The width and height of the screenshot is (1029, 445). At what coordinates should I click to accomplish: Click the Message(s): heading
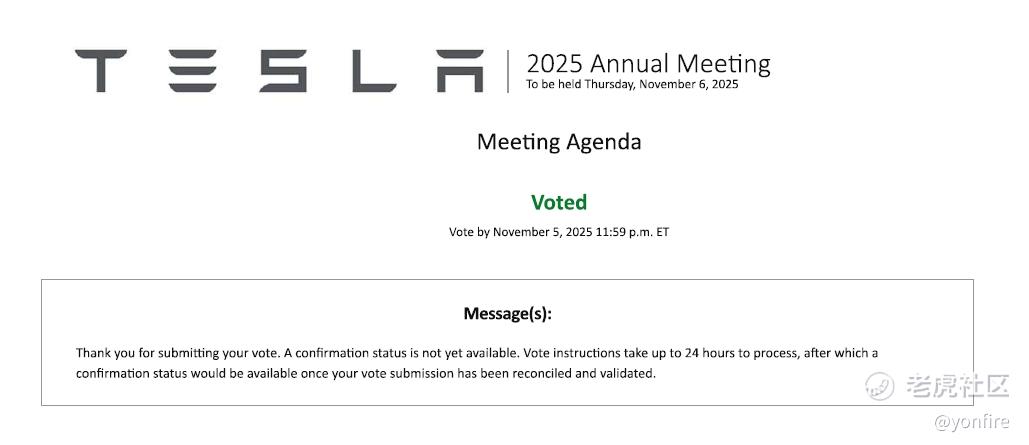pyautogui.click(x=508, y=314)
